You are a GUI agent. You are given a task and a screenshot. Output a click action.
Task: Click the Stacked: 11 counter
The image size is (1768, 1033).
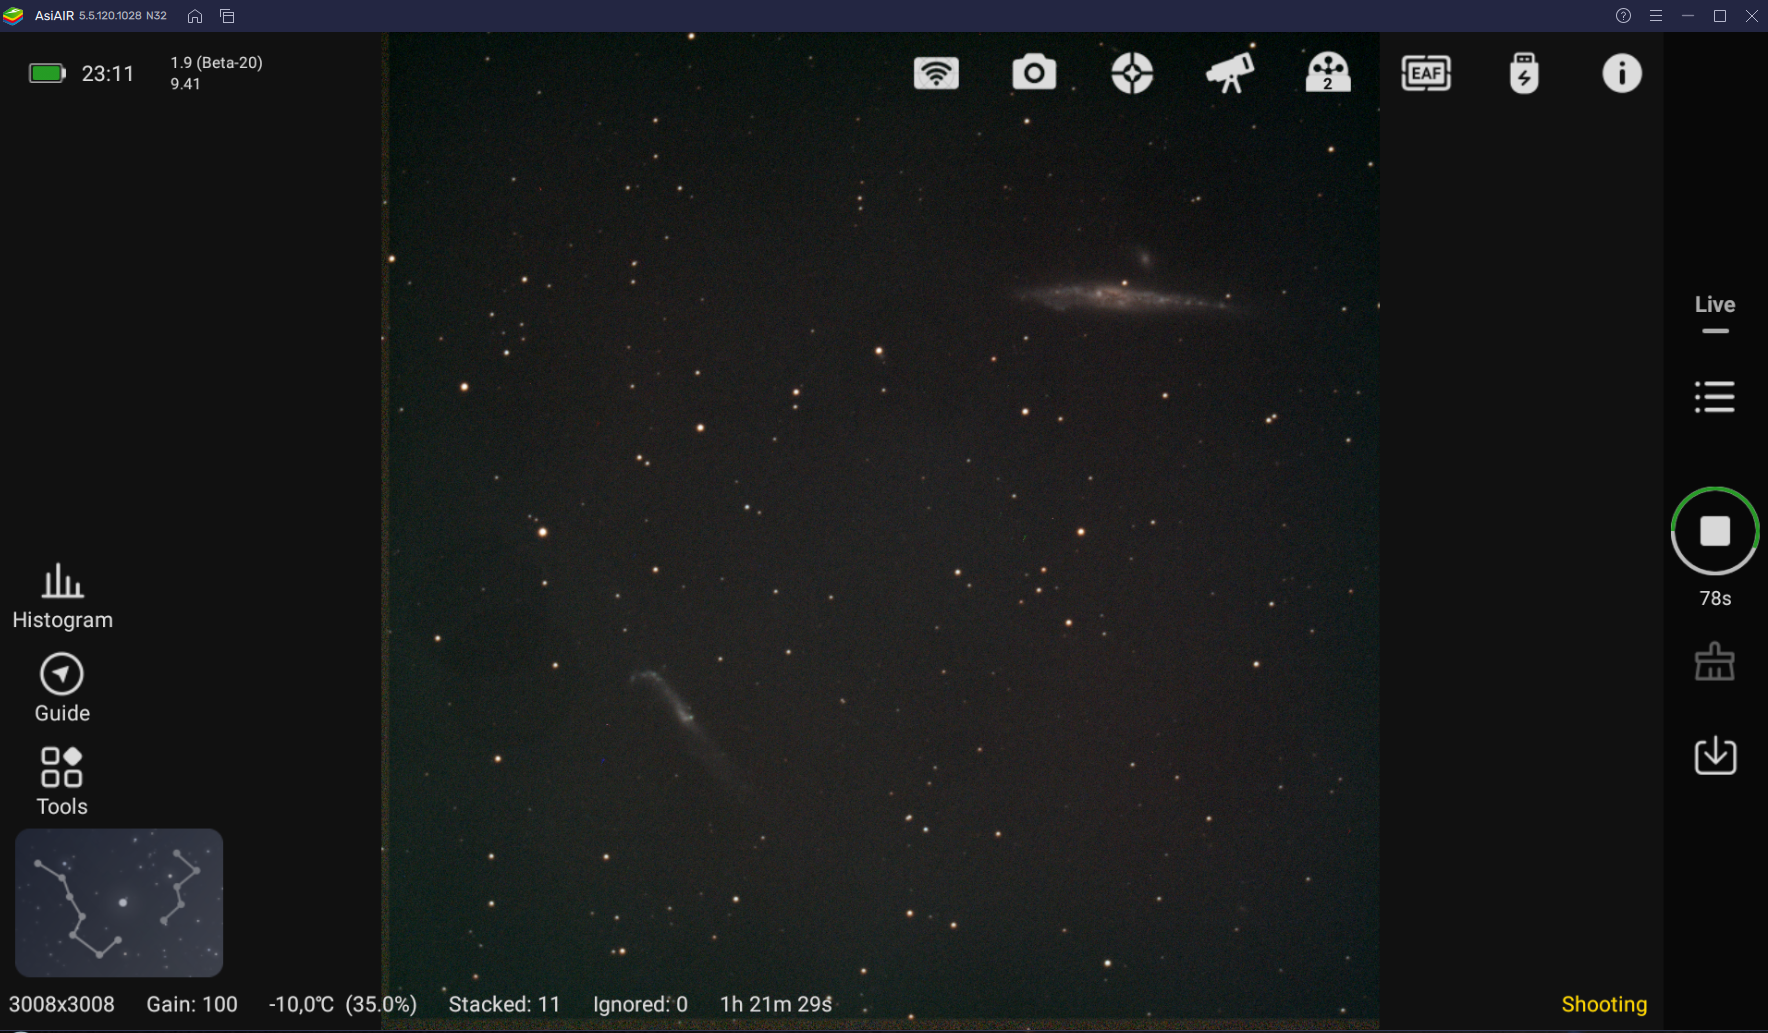point(504,1004)
